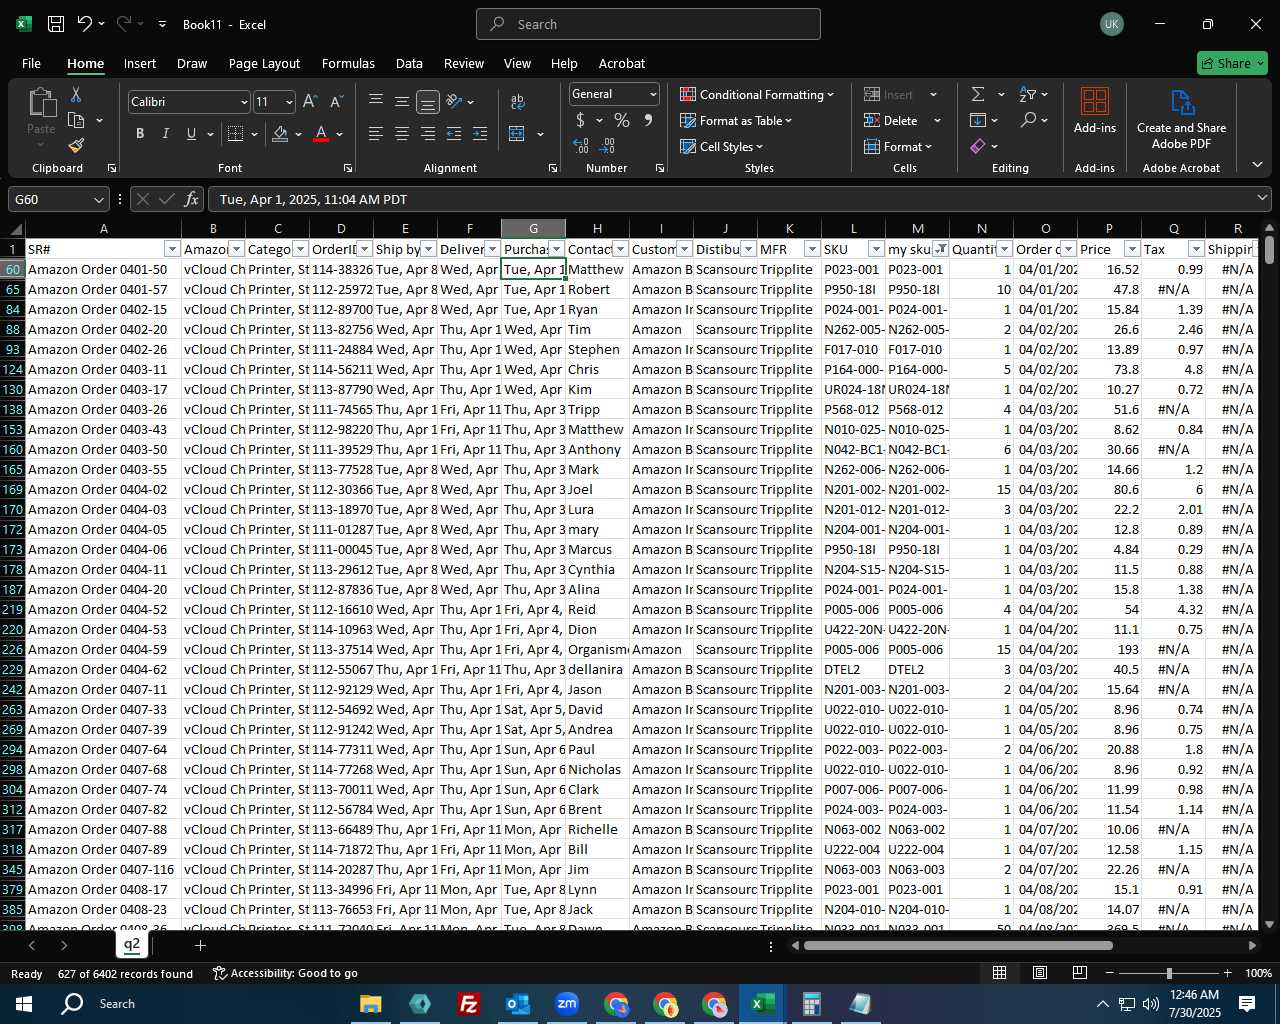This screenshot has height=1024, width=1280.
Task: Switch to the Insert tab
Action: coord(140,63)
